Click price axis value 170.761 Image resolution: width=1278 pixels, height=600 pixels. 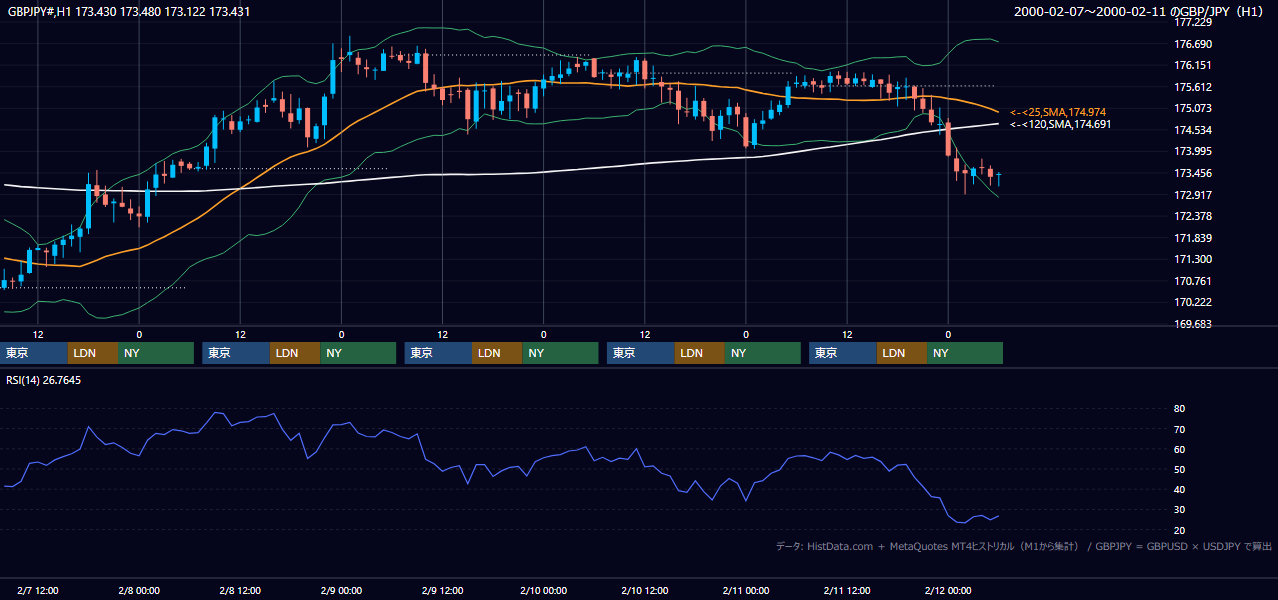point(1193,282)
